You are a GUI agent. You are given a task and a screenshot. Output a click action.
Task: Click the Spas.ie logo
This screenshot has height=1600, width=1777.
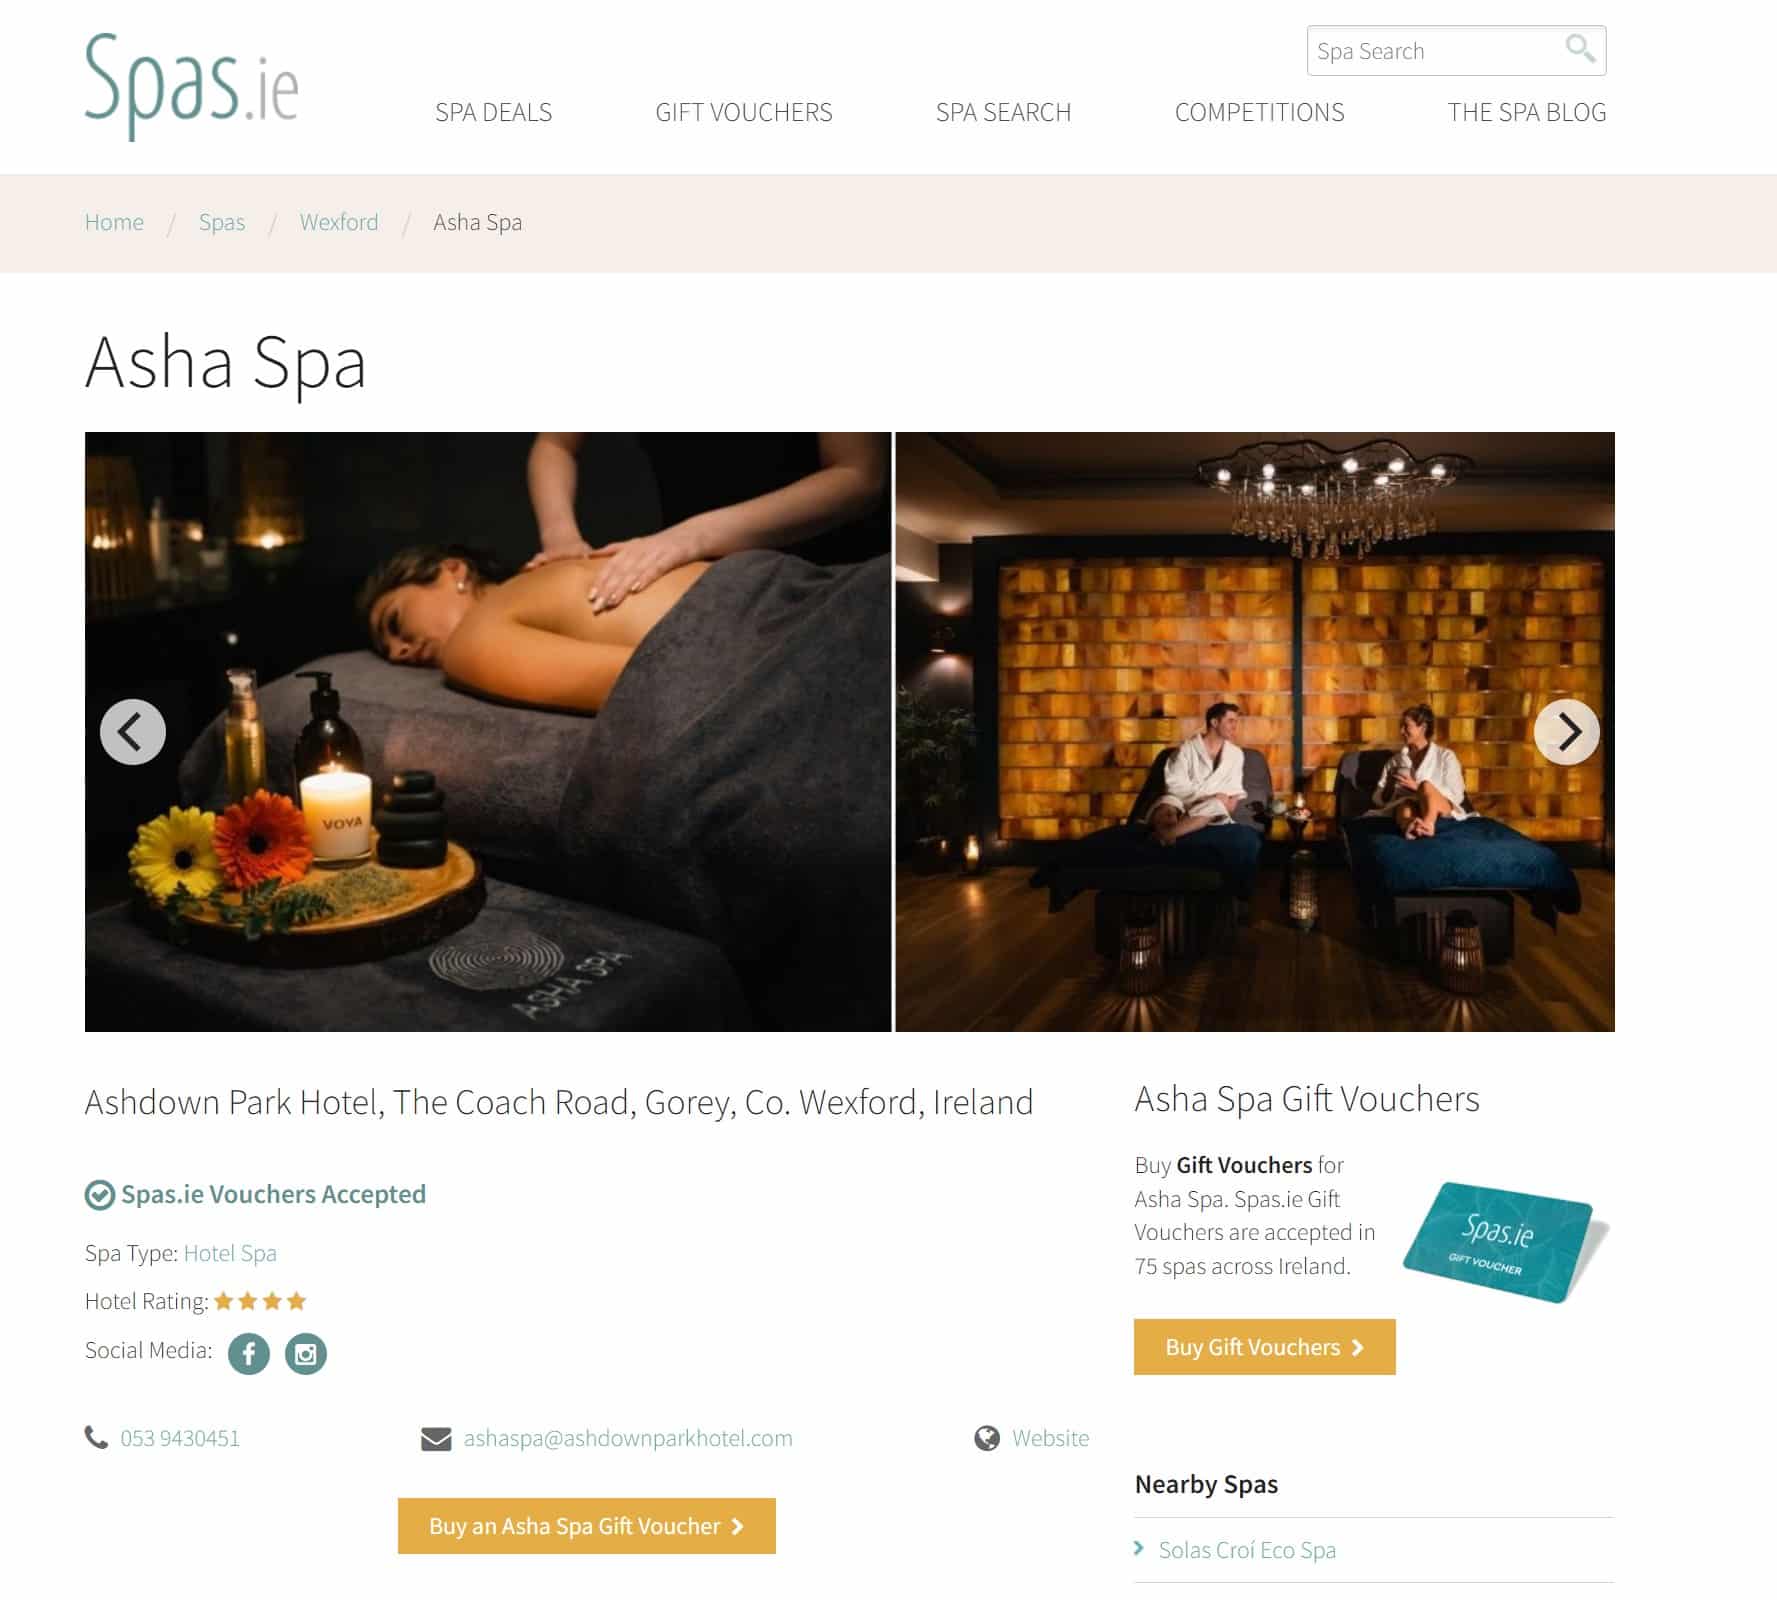click(x=192, y=86)
